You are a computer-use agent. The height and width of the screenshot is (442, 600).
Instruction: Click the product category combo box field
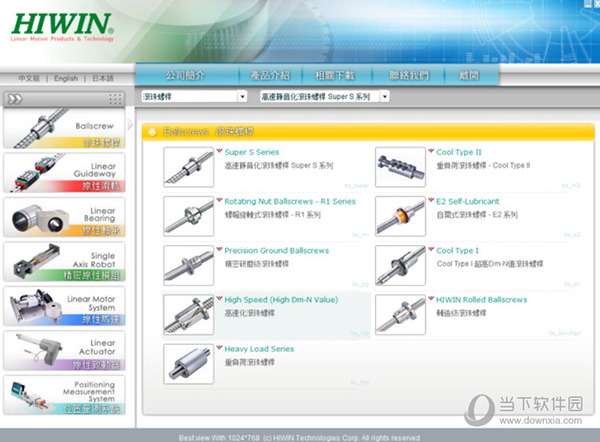click(194, 96)
